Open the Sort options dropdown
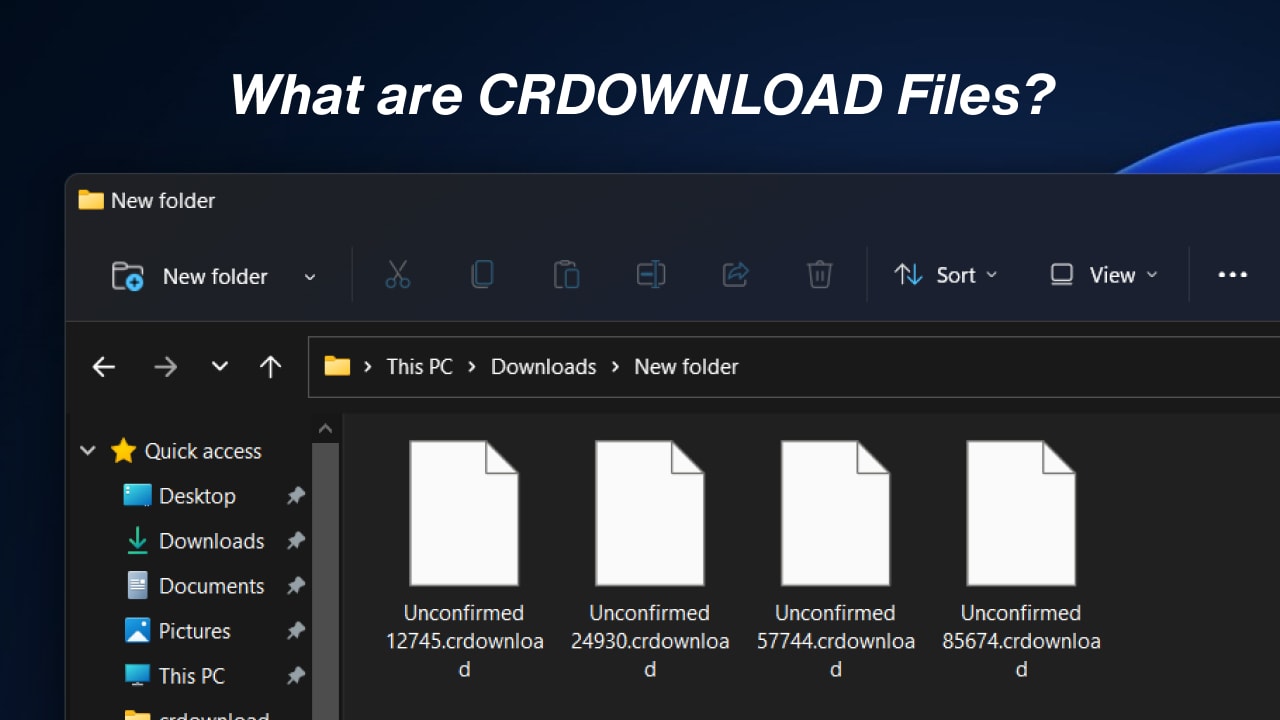This screenshot has height=720, width=1280. coord(946,274)
